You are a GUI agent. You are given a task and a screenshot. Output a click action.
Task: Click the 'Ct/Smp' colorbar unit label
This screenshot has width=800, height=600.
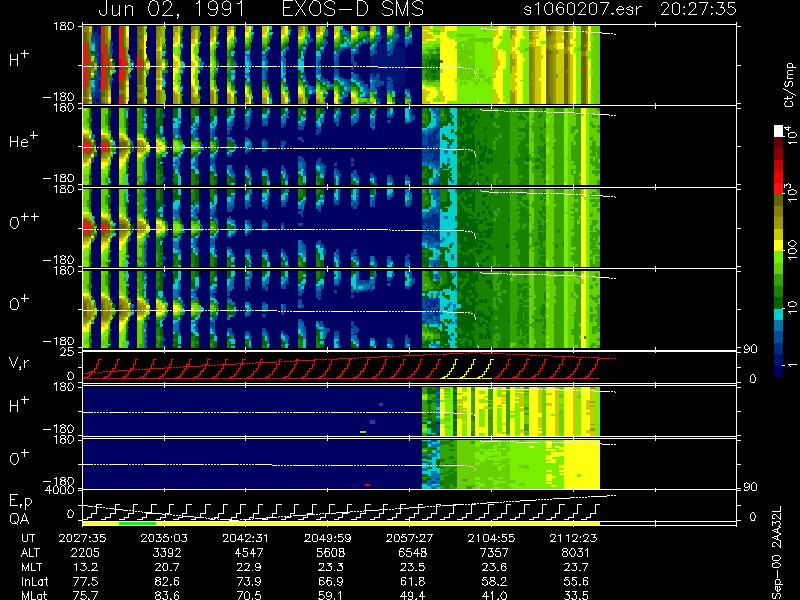(x=789, y=85)
